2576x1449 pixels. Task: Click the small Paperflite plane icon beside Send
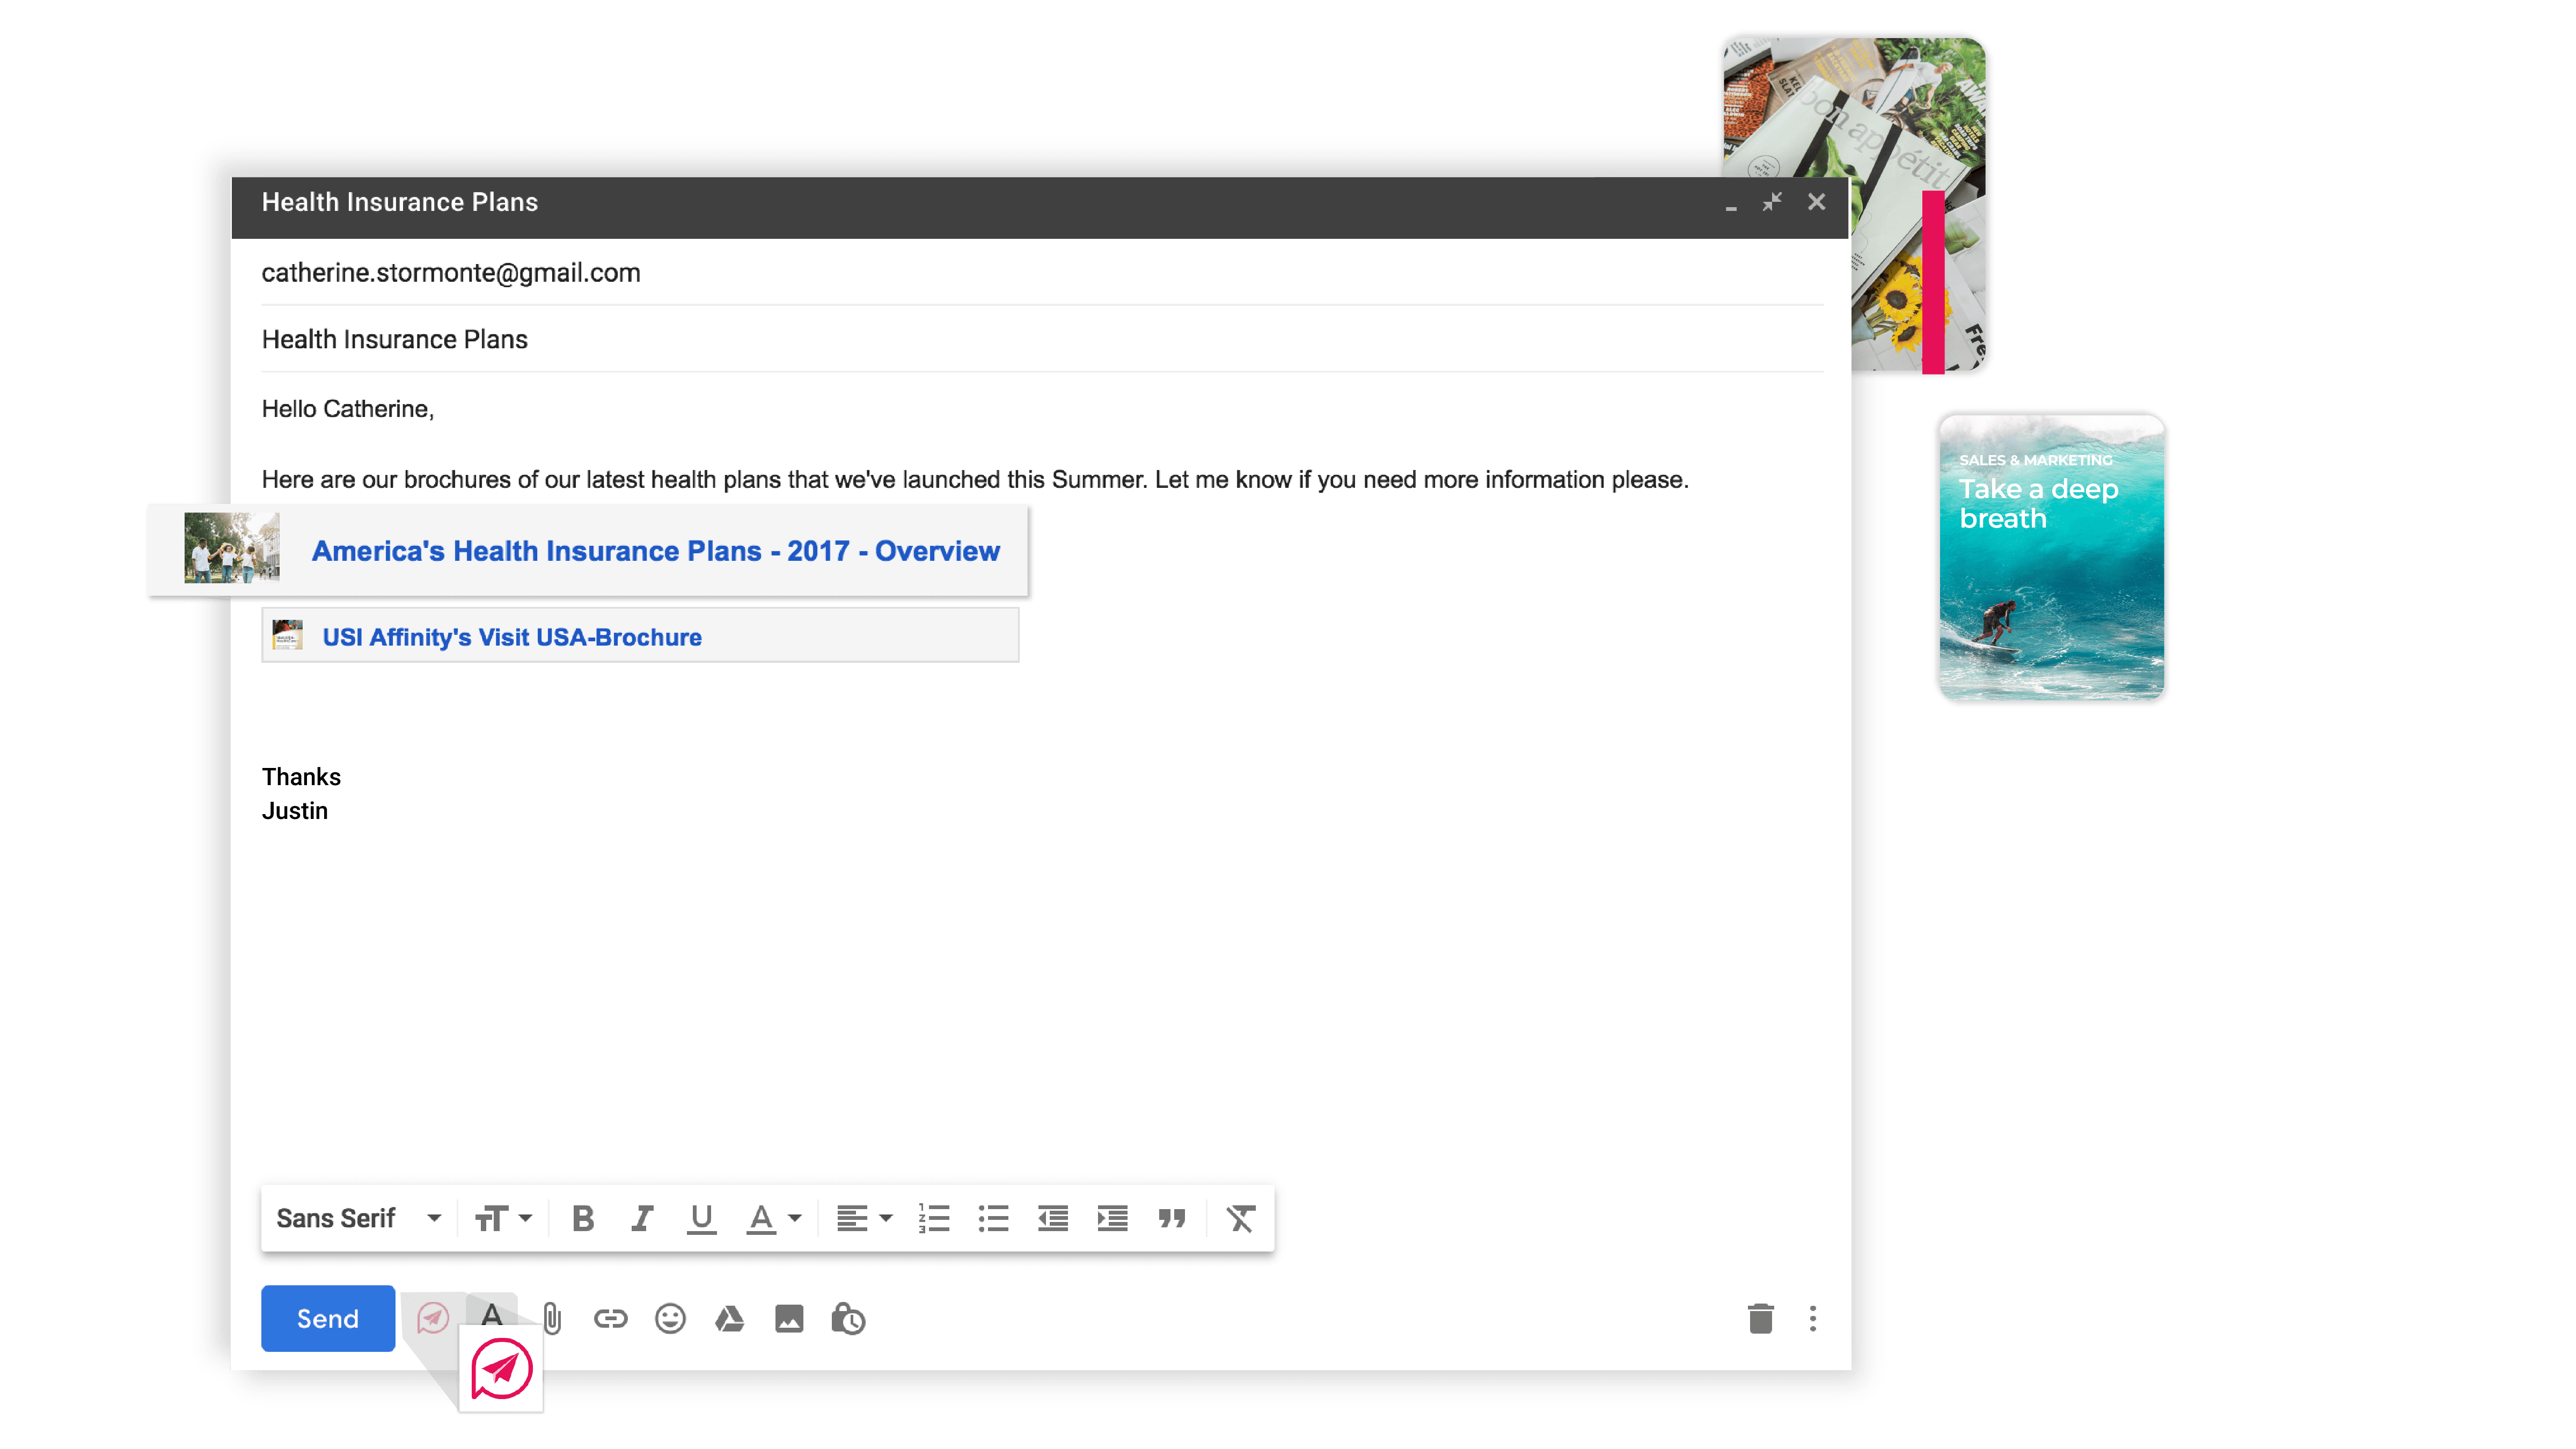(x=432, y=1318)
